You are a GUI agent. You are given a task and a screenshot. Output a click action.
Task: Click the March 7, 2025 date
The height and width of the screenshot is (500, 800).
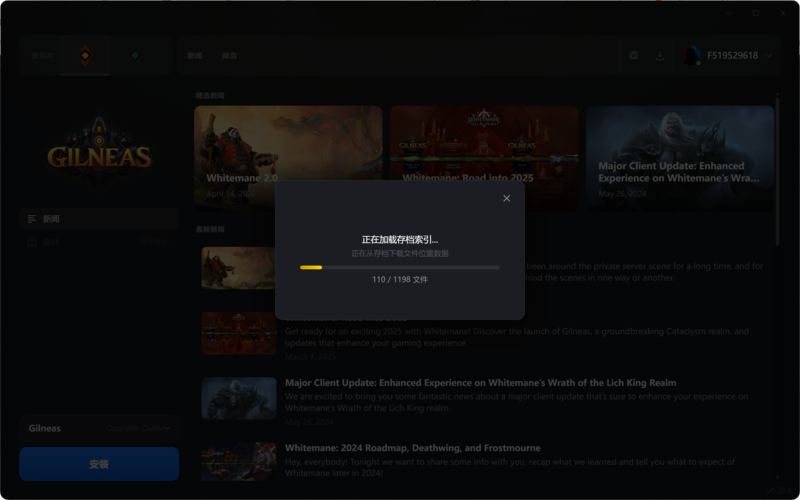click(310, 357)
